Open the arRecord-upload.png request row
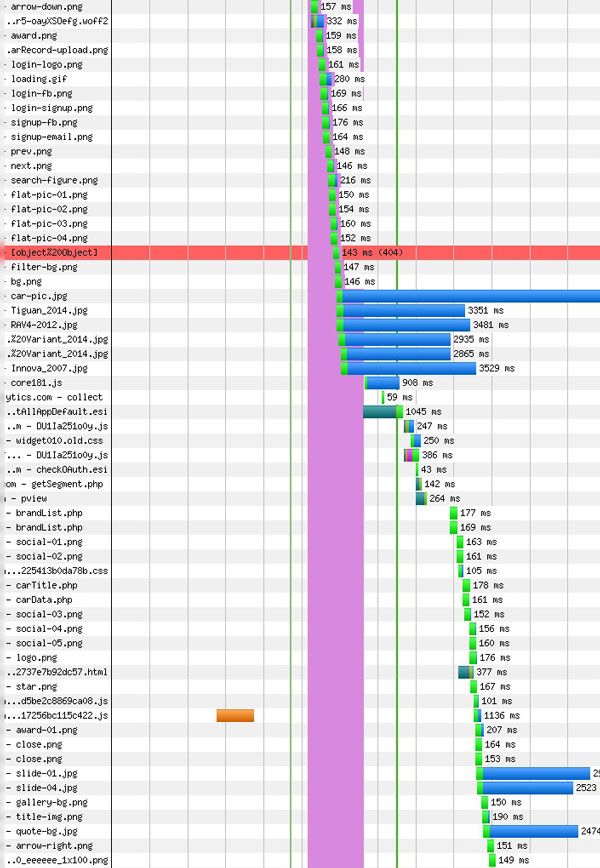 pyautogui.click(x=58, y=50)
